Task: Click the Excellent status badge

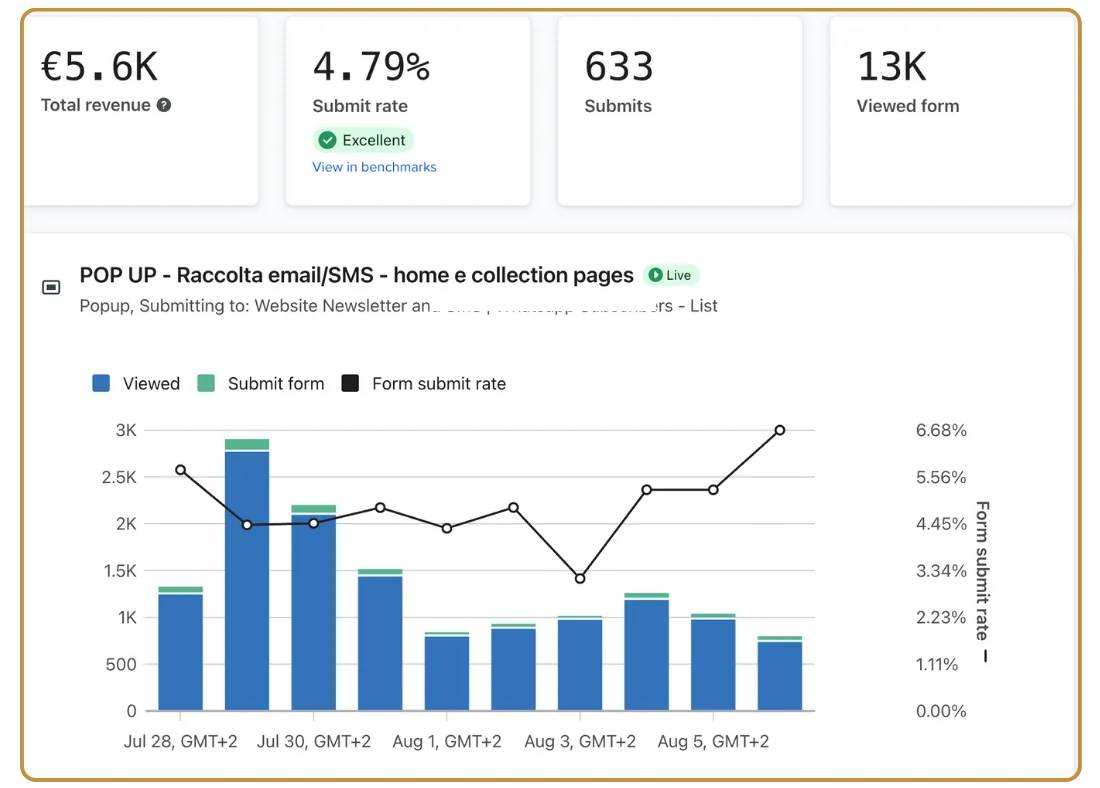Action: pyautogui.click(x=363, y=140)
